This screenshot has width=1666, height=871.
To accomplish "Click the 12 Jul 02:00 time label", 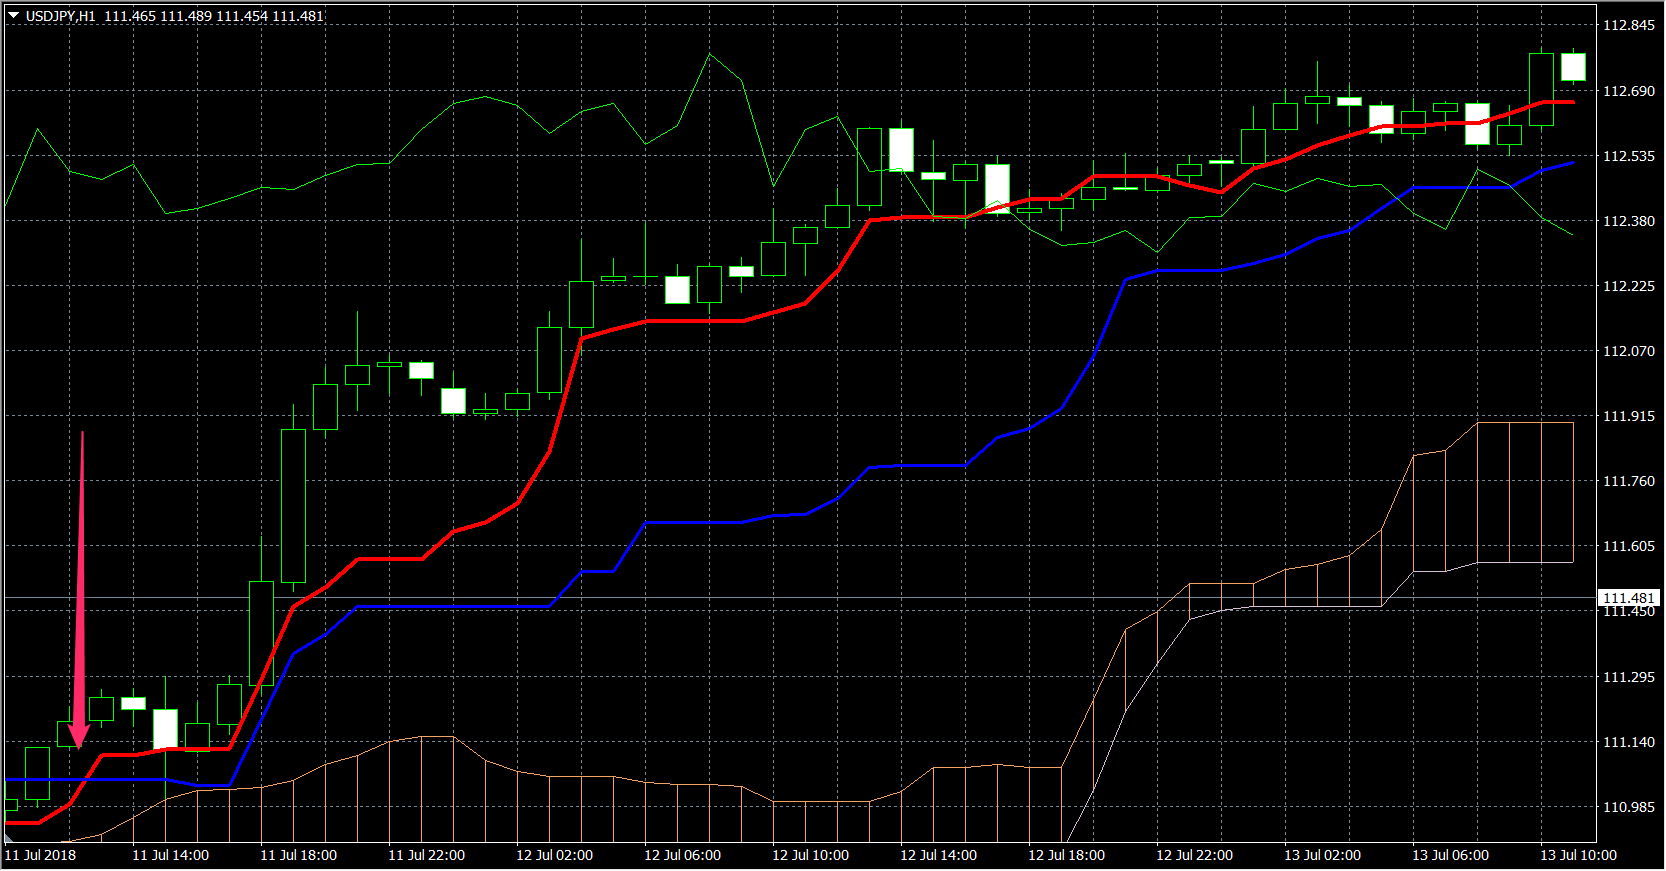I will (554, 855).
